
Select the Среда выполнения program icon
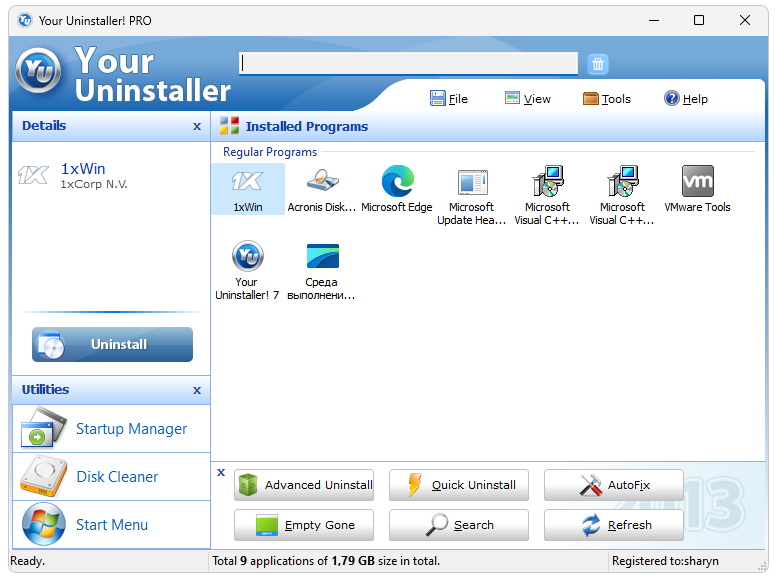(x=321, y=270)
